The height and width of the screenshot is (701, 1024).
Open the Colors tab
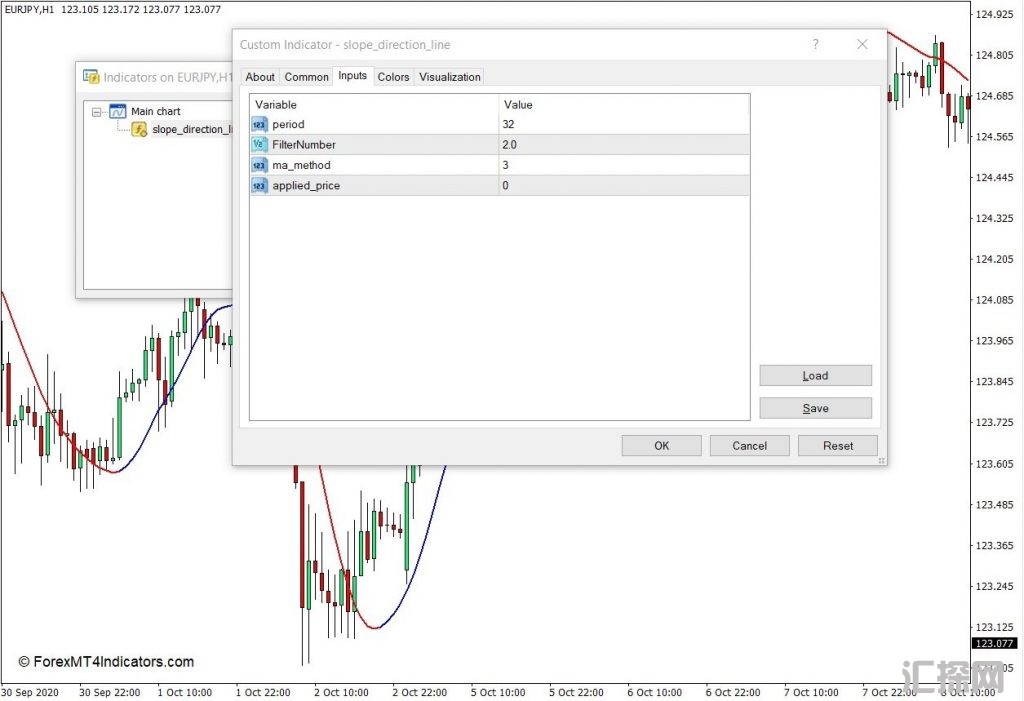393,77
